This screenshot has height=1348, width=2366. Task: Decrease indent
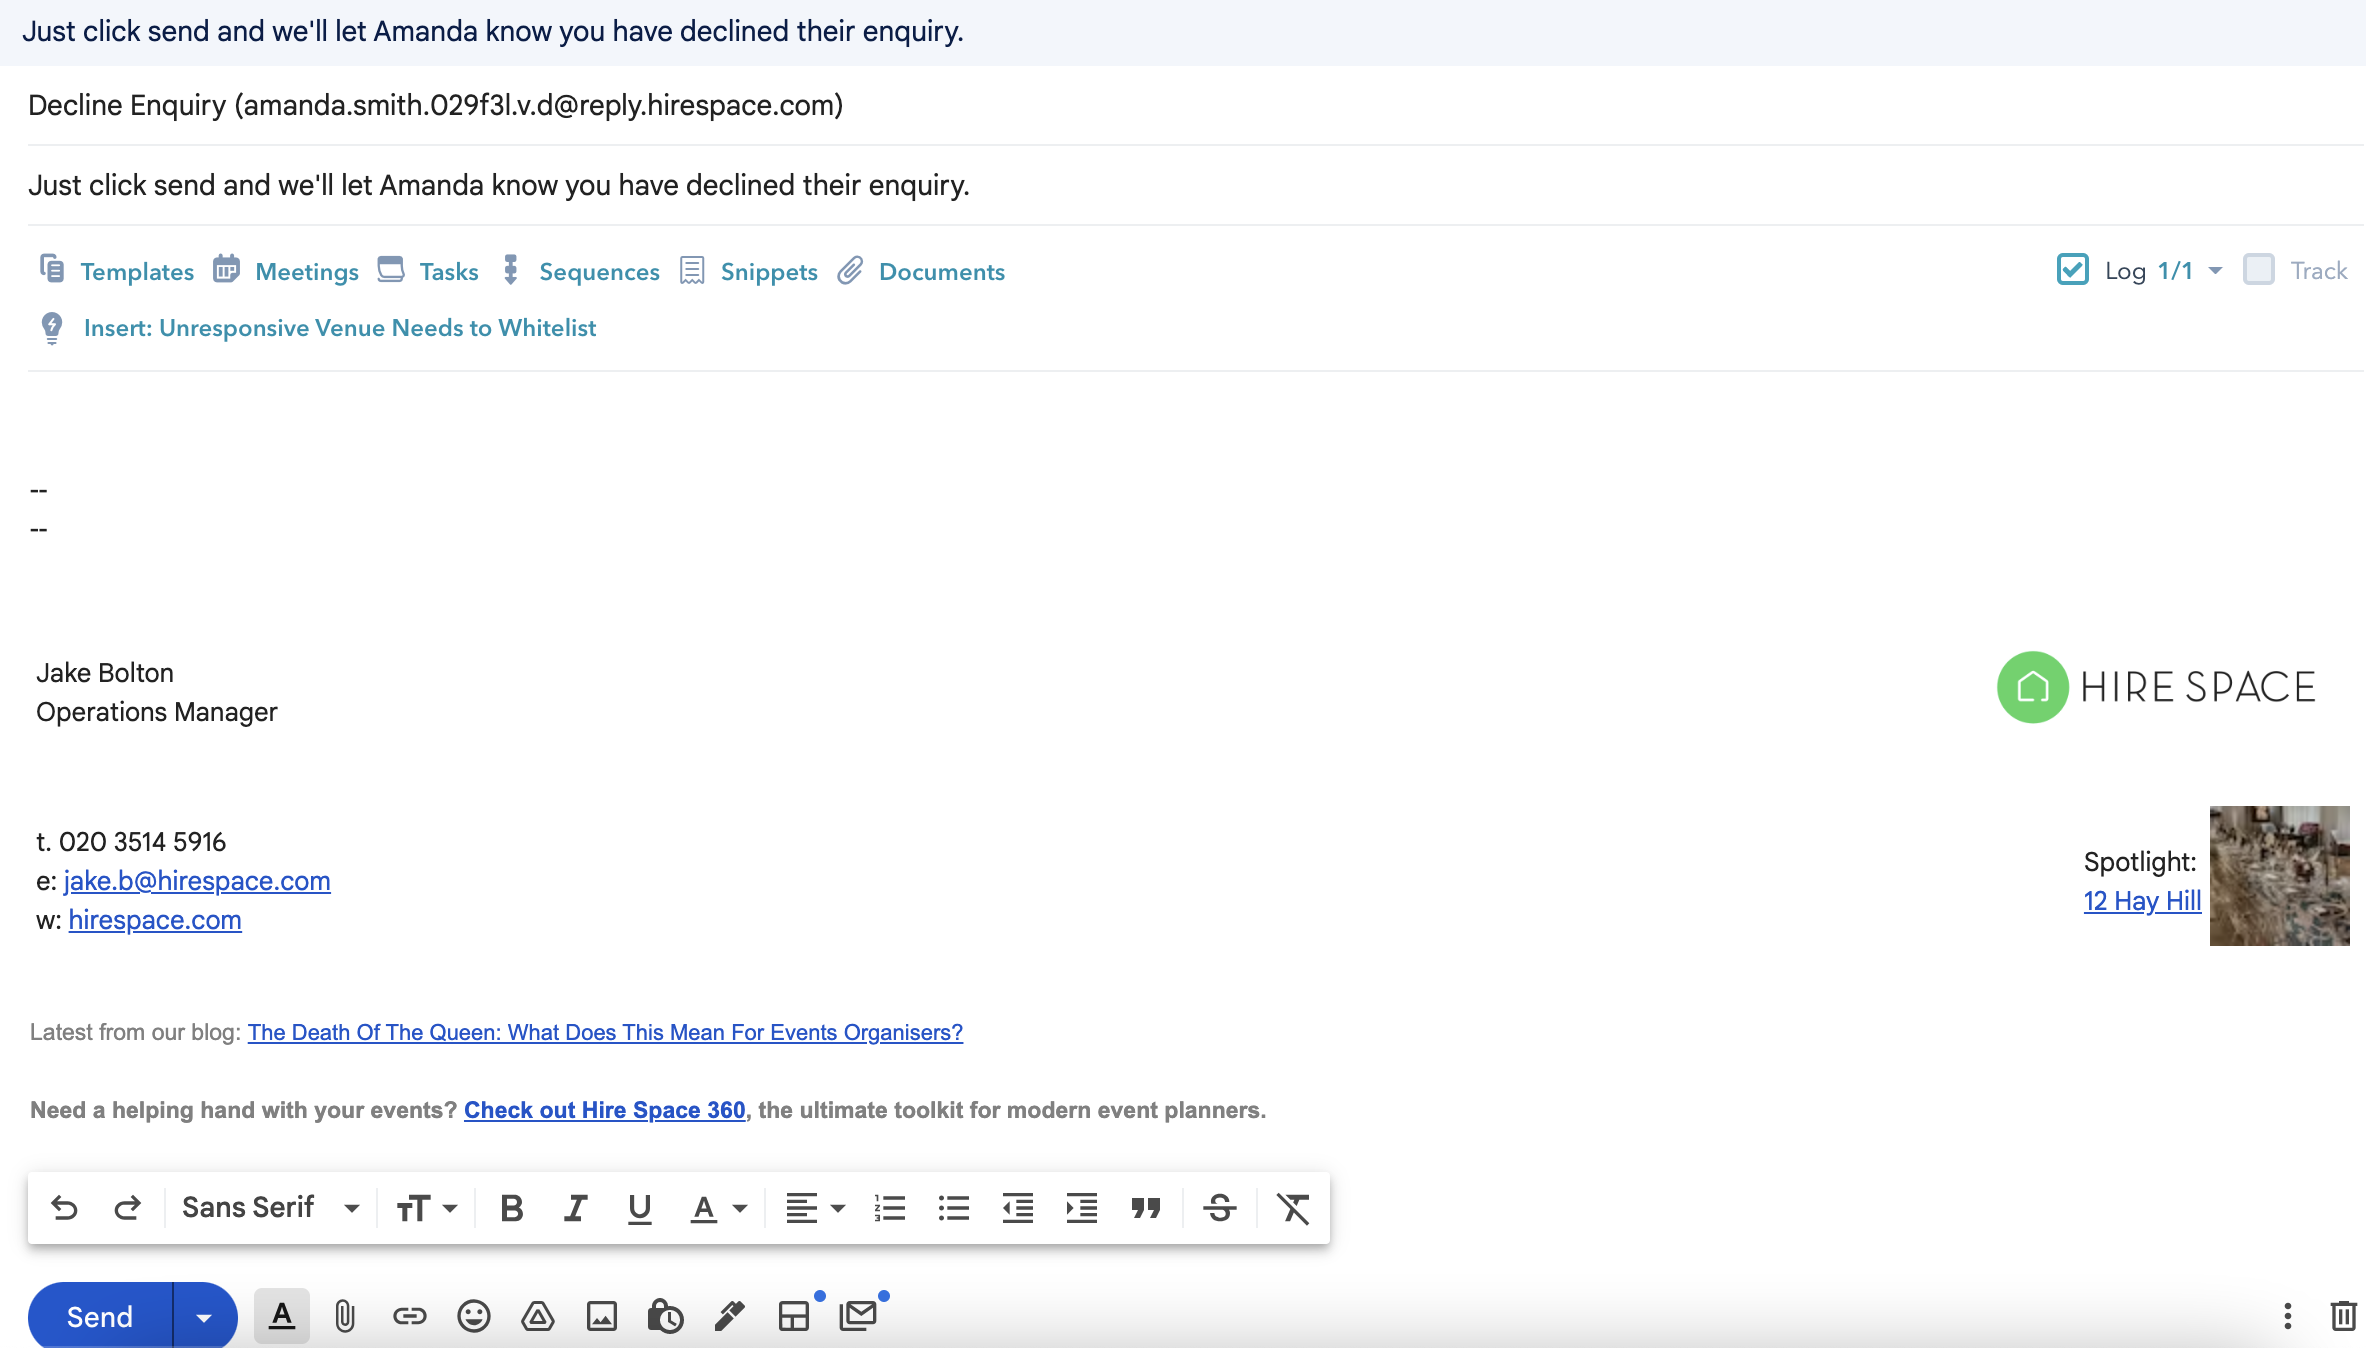[1018, 1208]
